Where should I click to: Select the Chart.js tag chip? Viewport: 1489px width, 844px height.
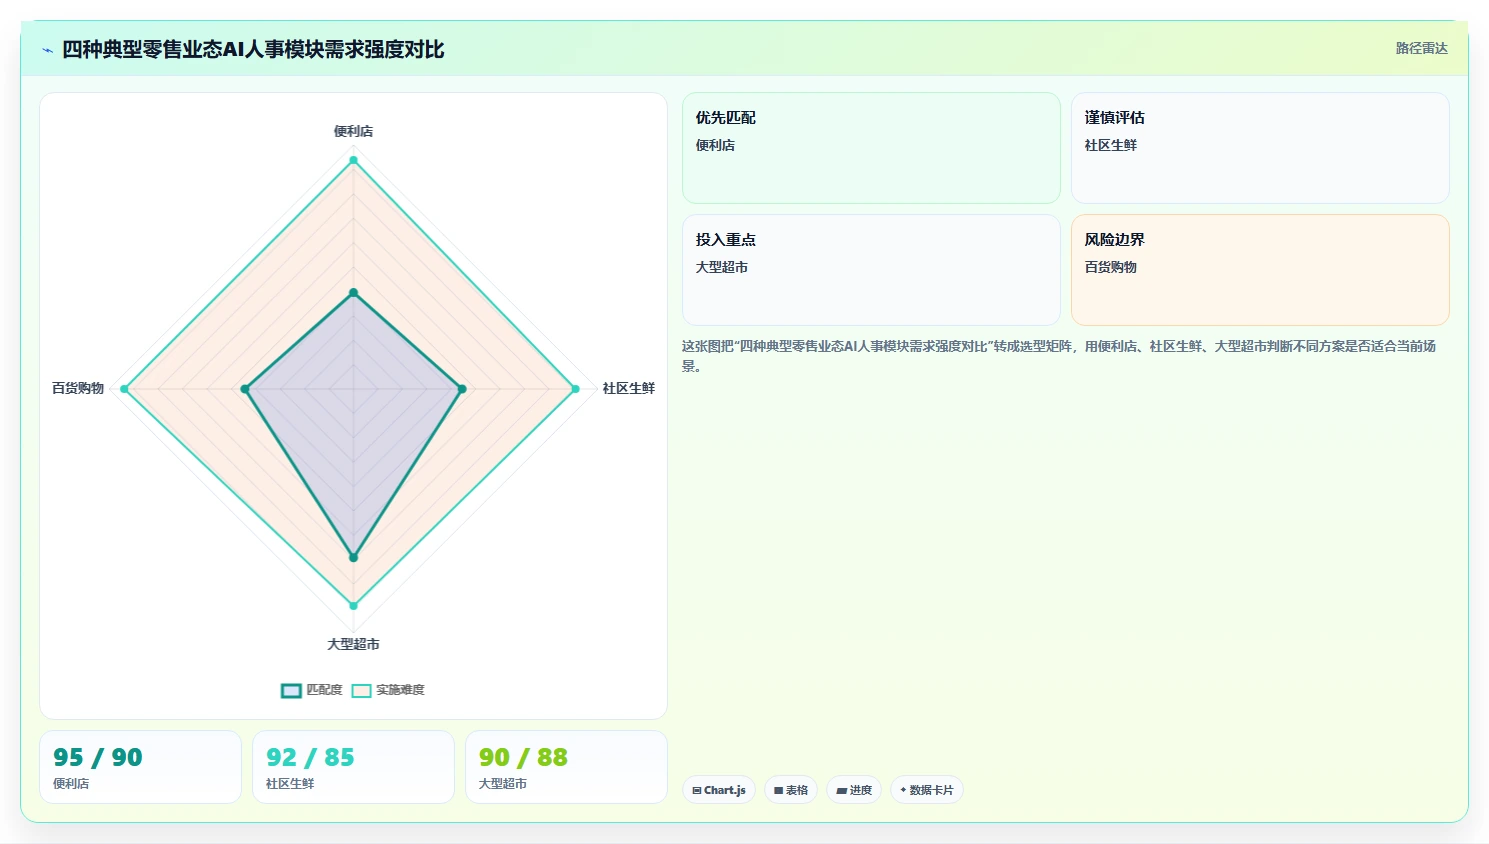(719, 790)
